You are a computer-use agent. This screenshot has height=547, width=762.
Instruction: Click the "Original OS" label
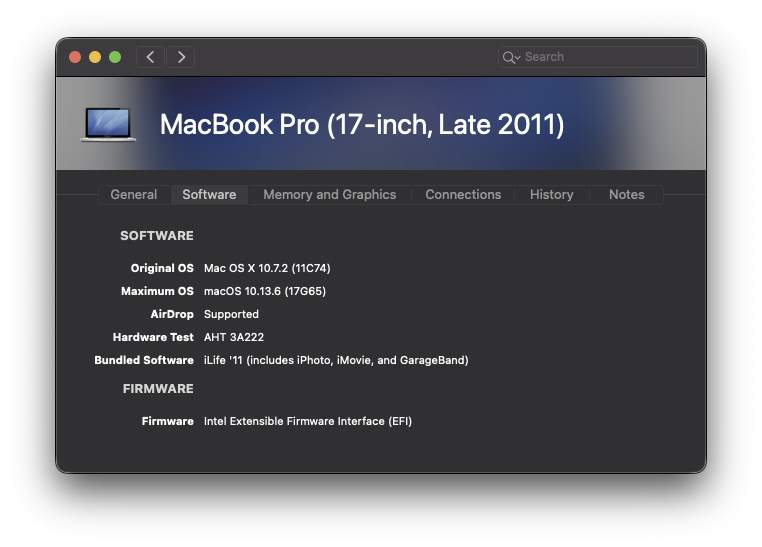162,268
